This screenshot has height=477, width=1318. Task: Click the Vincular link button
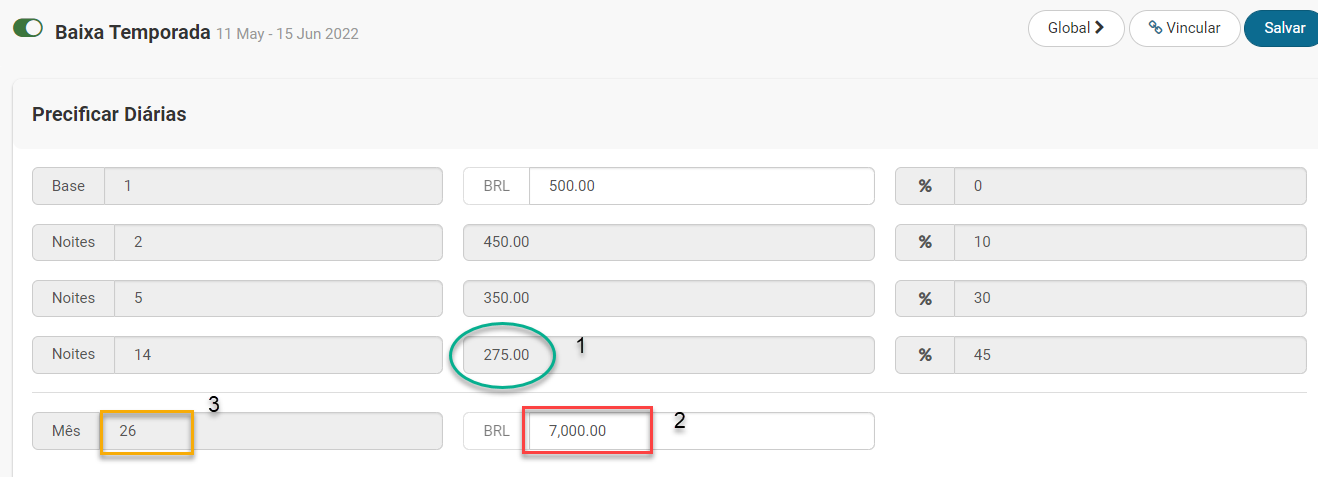tap(1185, 28)
